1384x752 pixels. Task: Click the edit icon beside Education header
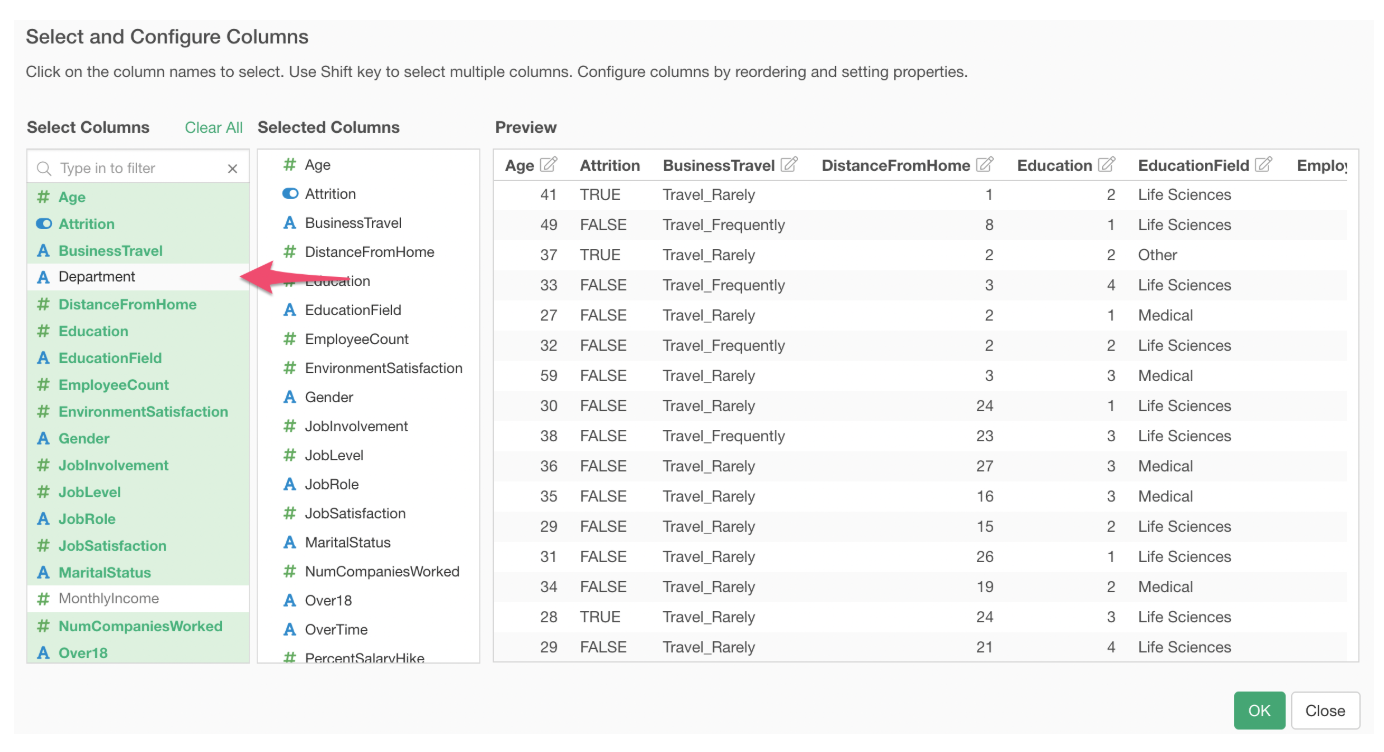pyautogui.click(x=1106, y=165)
